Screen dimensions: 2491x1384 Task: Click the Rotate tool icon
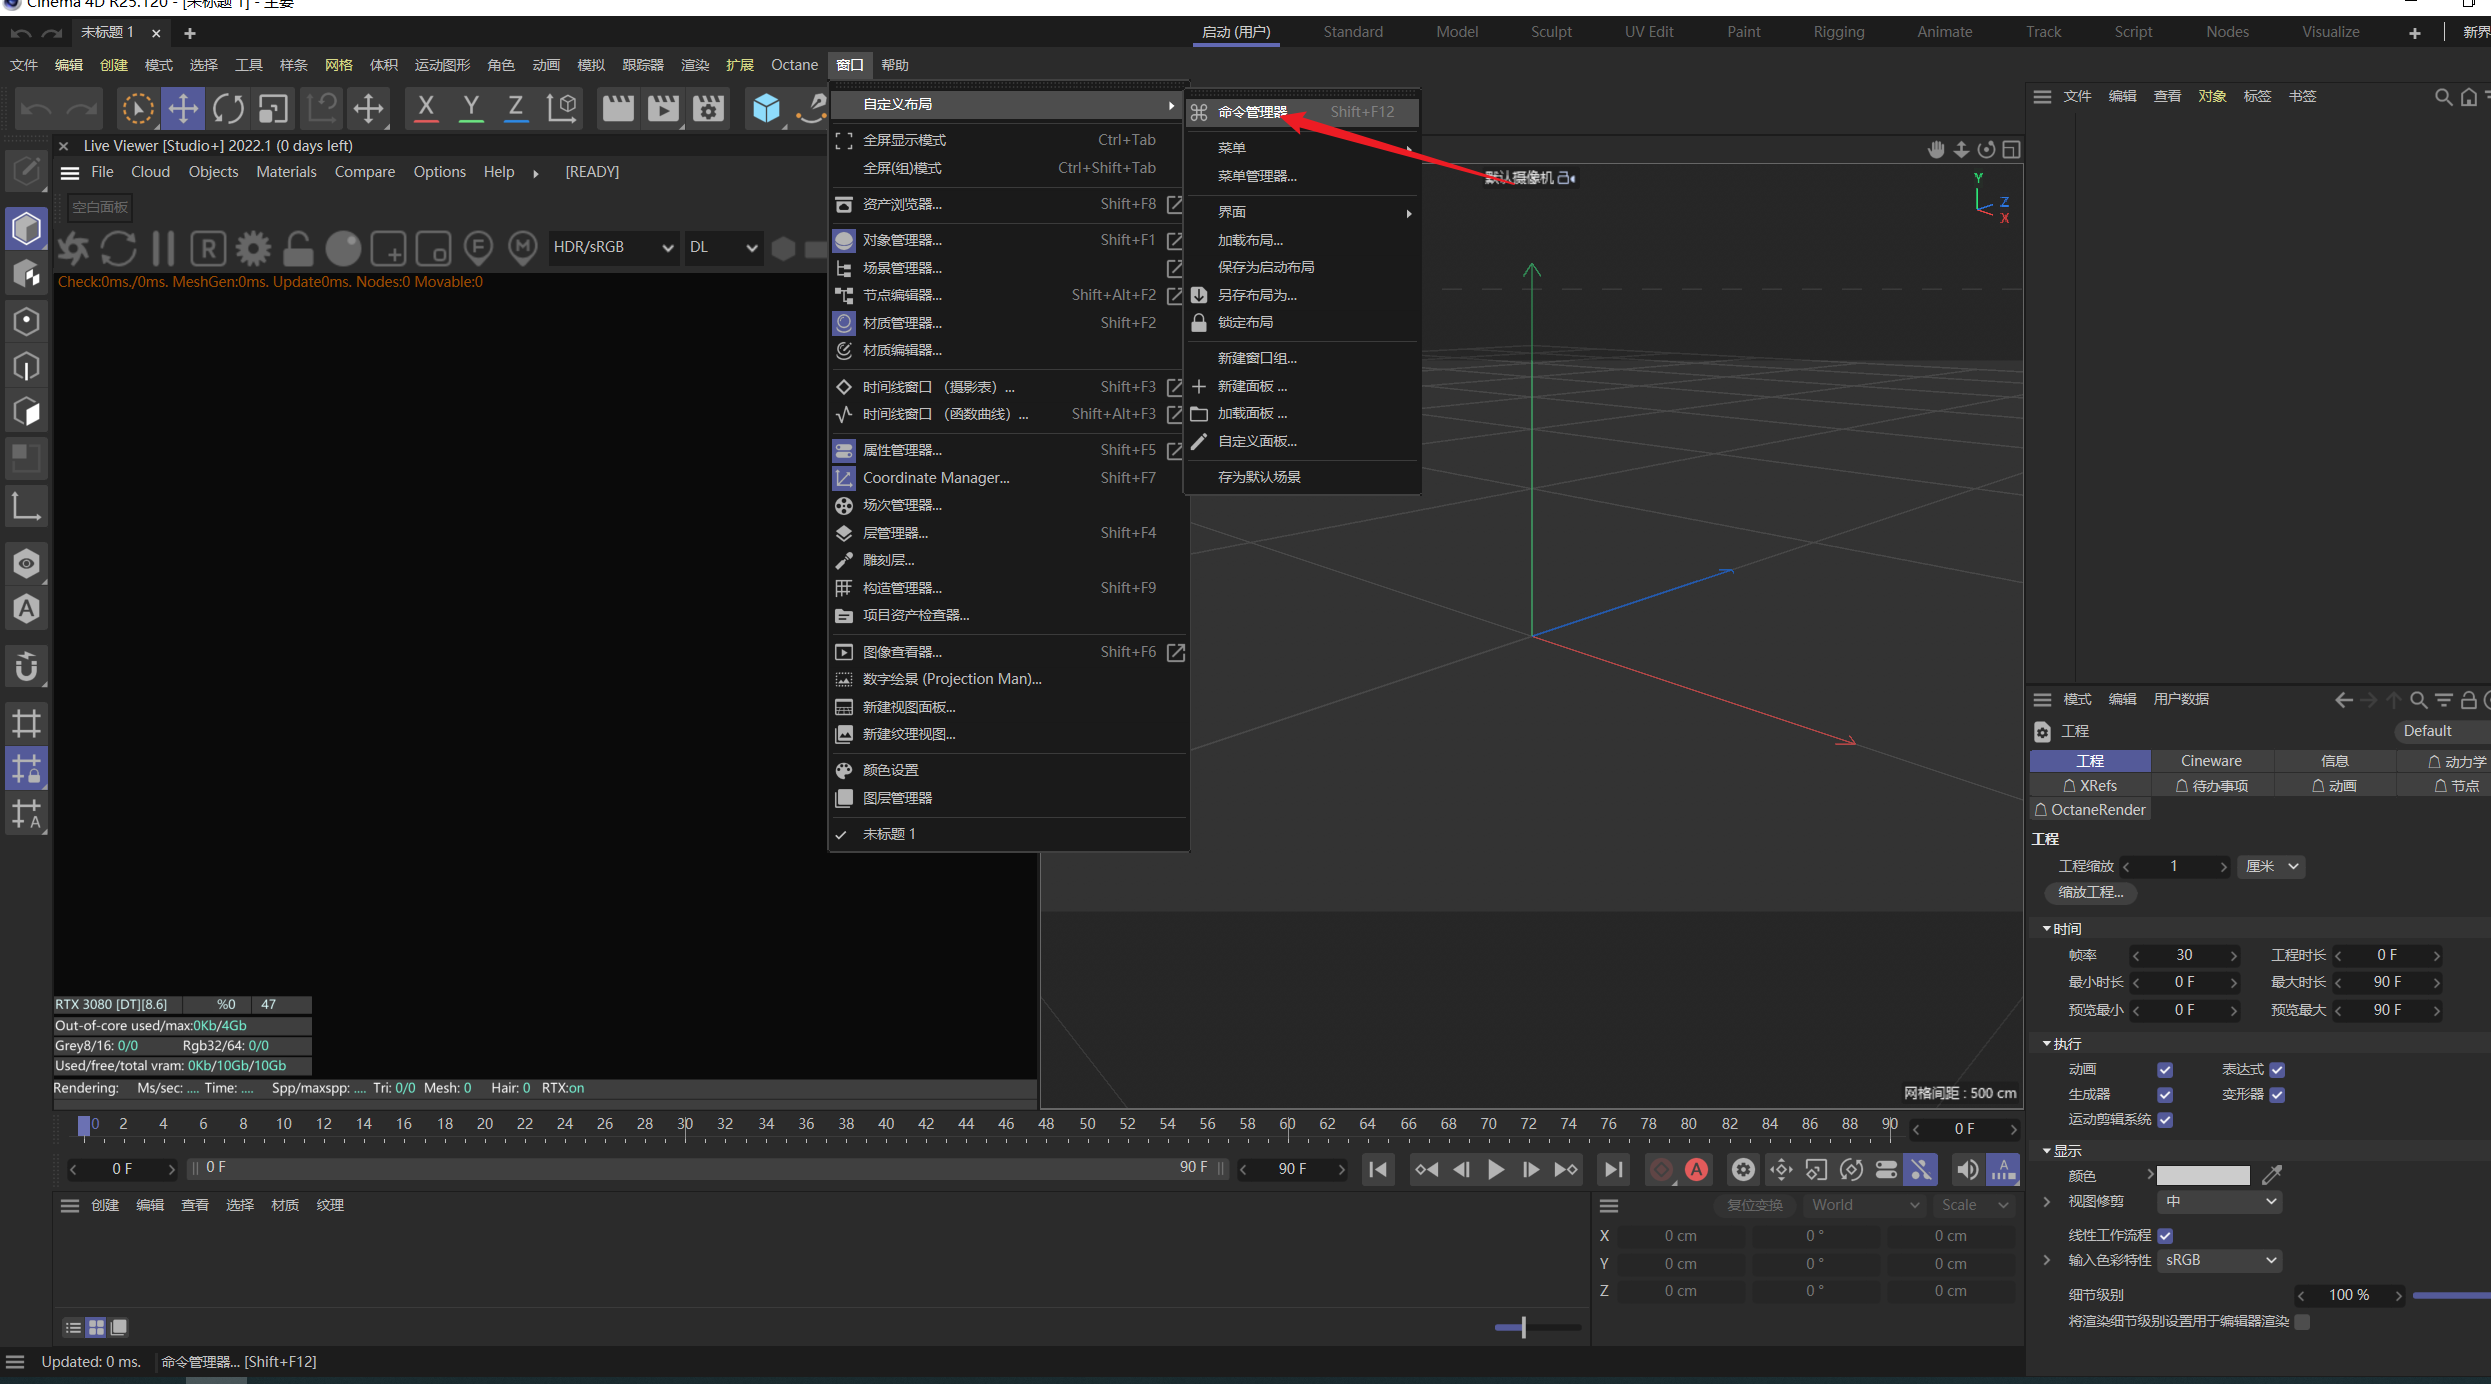[x=228, y=108]
